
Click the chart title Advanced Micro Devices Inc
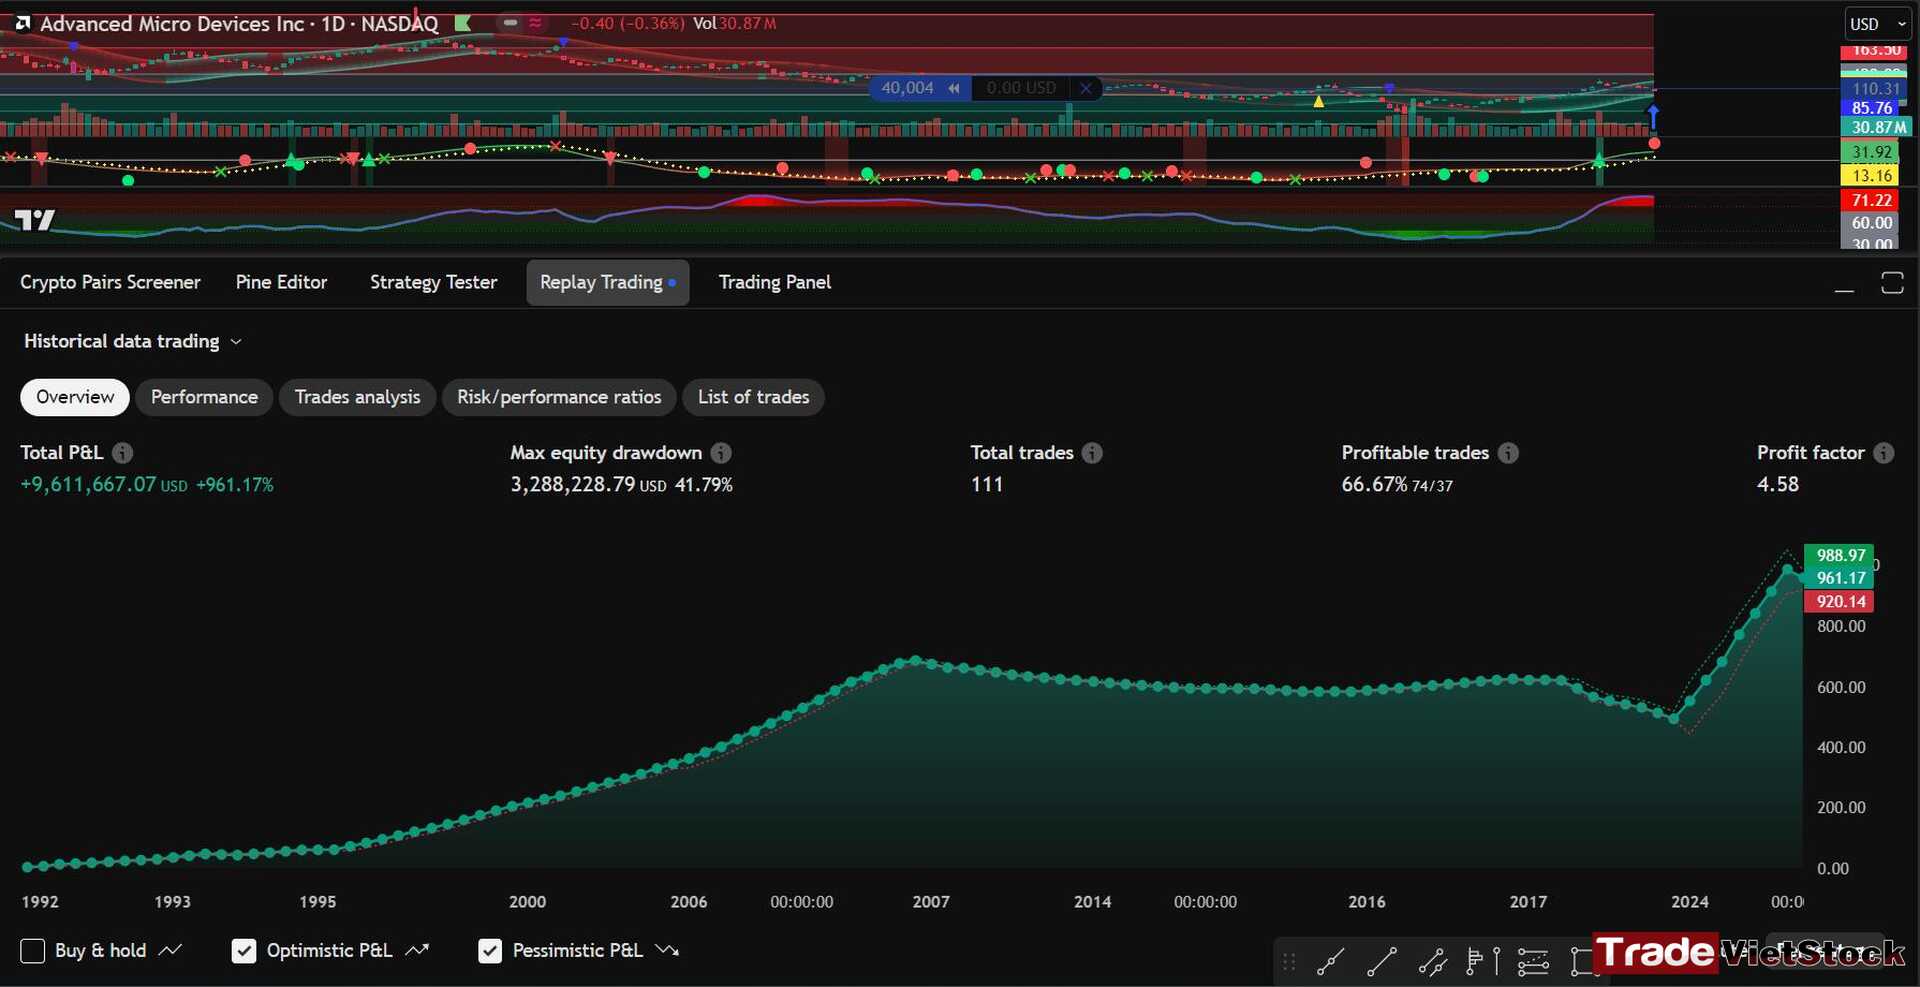coord(171,23)
